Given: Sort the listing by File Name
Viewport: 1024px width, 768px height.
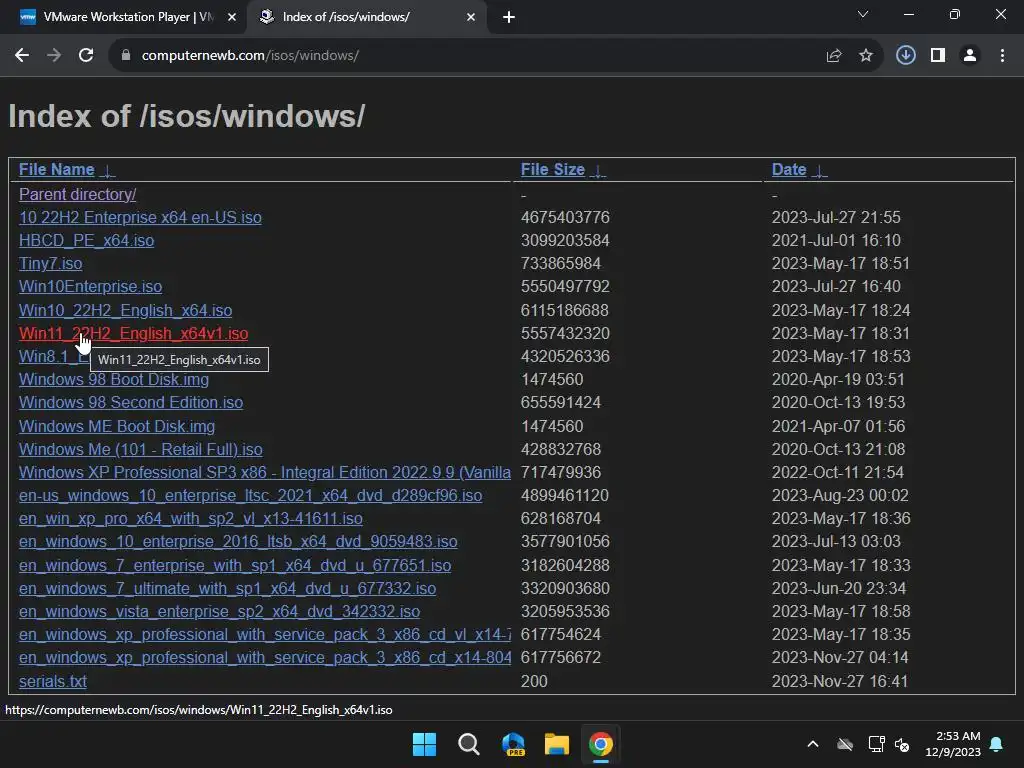Looking at the screenshot, I should click(x=57, y=170).
